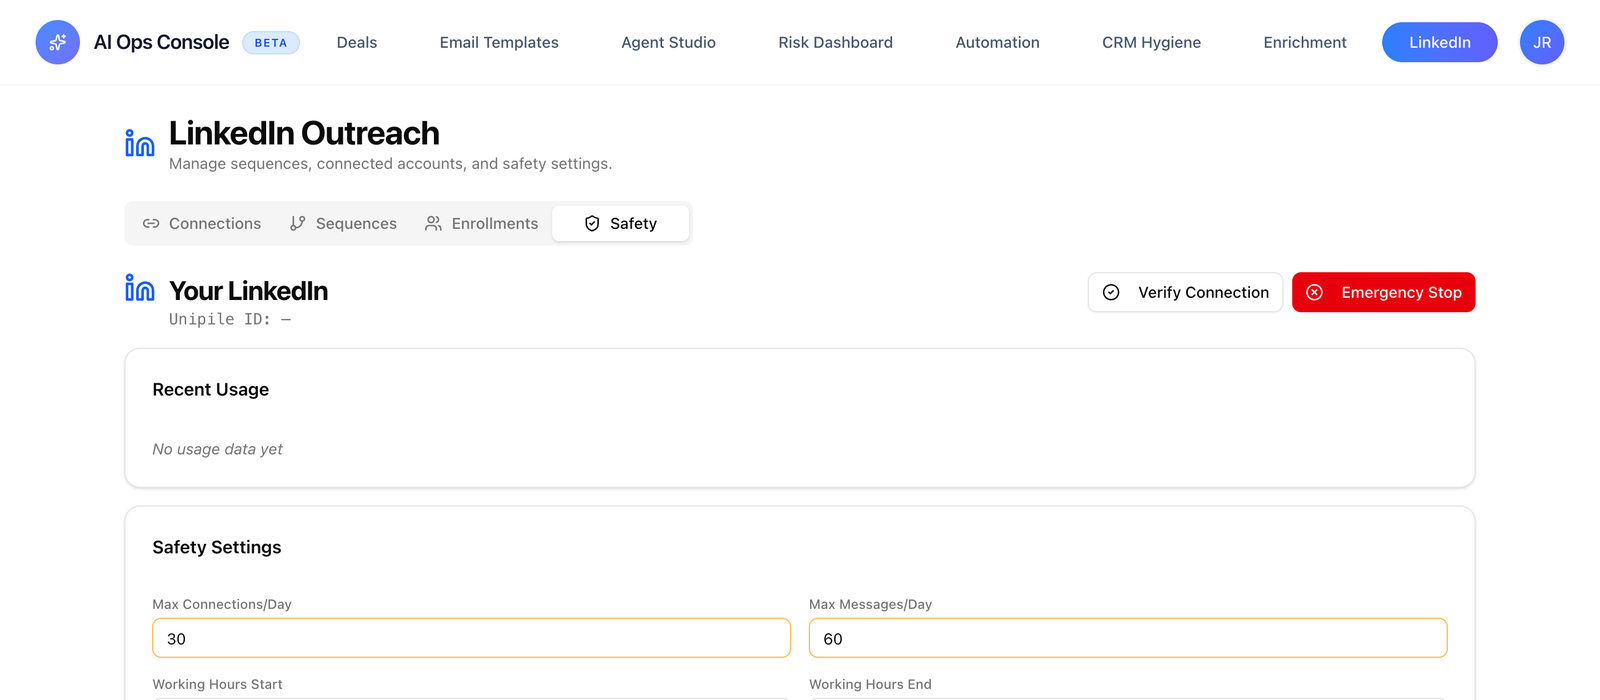
Task: Click the Working Hours End label
Action: 870,684
